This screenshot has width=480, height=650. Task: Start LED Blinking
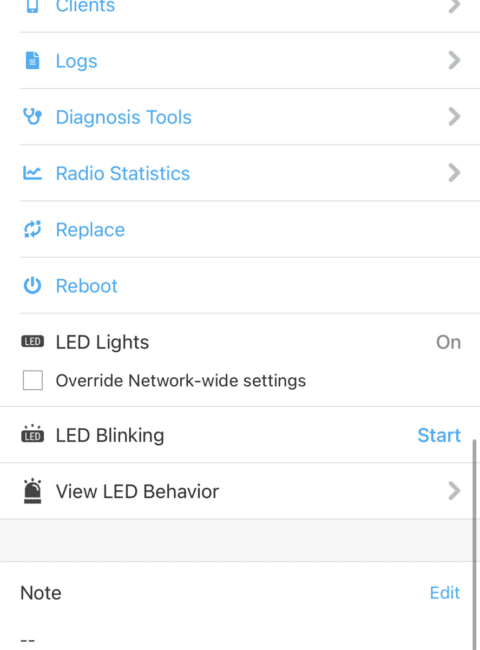(x=439, y=435)
